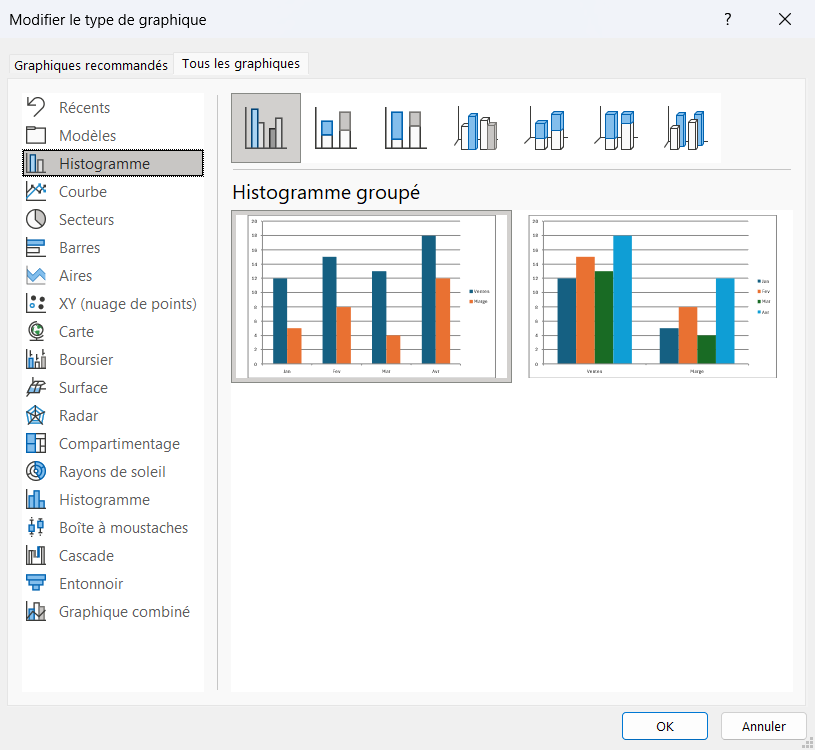Click the Boursier stock chart icon
815x750 pixels.
(x=36, y=360)
